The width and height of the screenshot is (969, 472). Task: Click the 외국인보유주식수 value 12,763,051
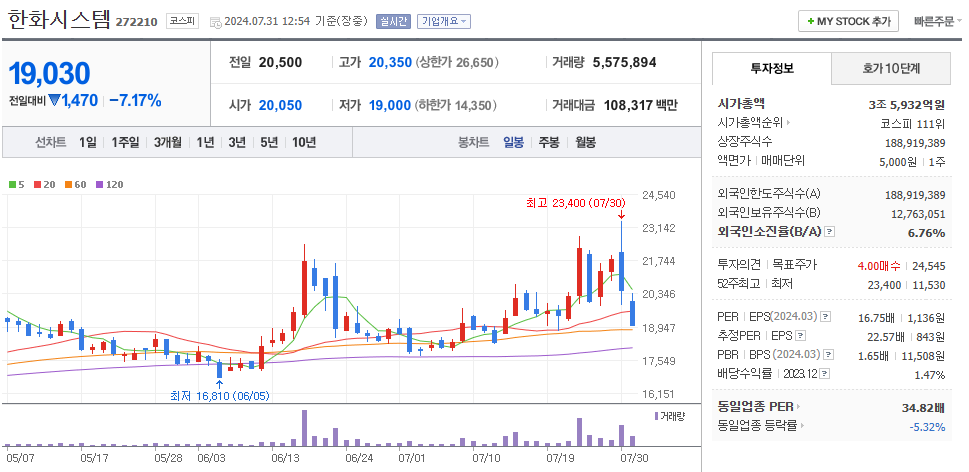click(918, 214)
